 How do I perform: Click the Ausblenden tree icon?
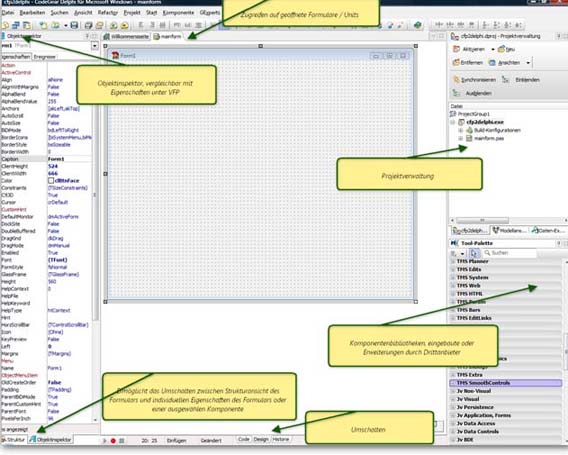pos(456,93)
